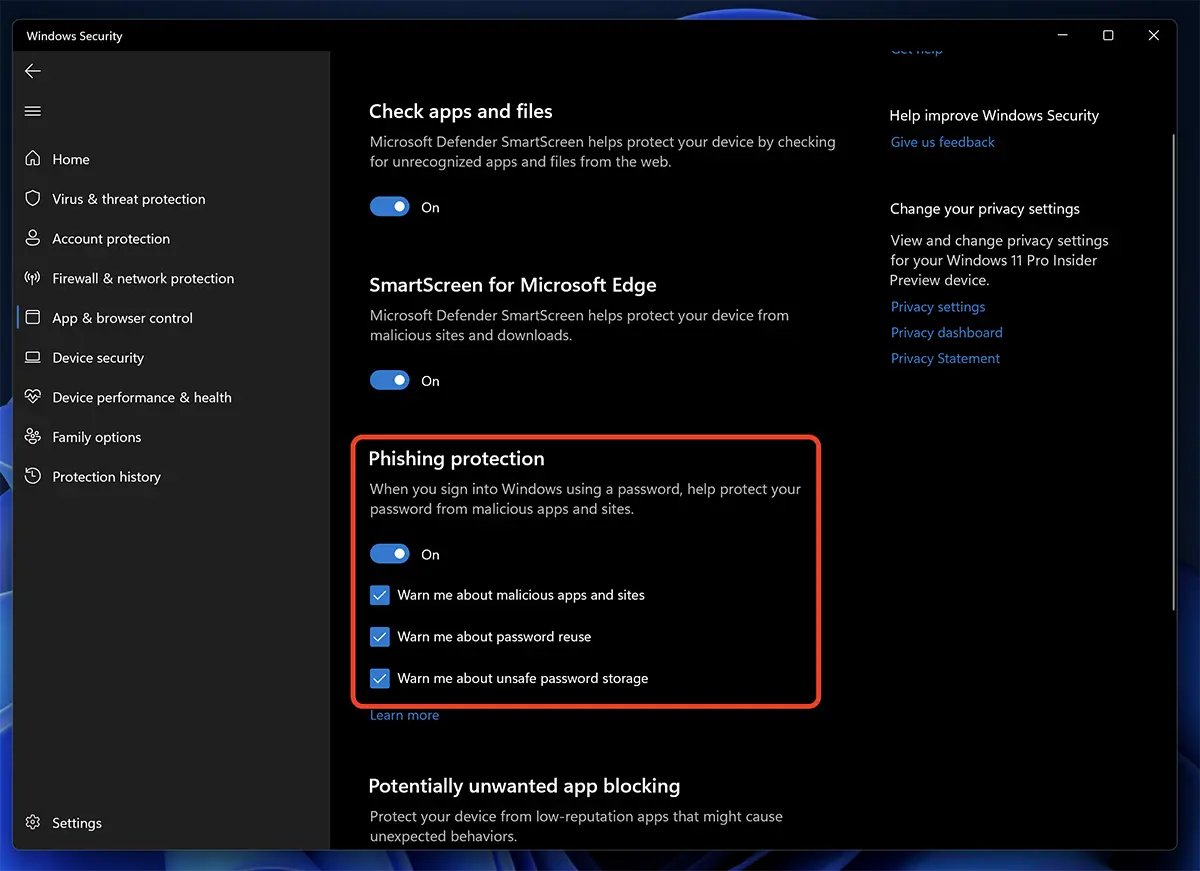The image size is (1200, 871).
Task: Disable the Phishing protection toggle
Action: click(390, 554)
